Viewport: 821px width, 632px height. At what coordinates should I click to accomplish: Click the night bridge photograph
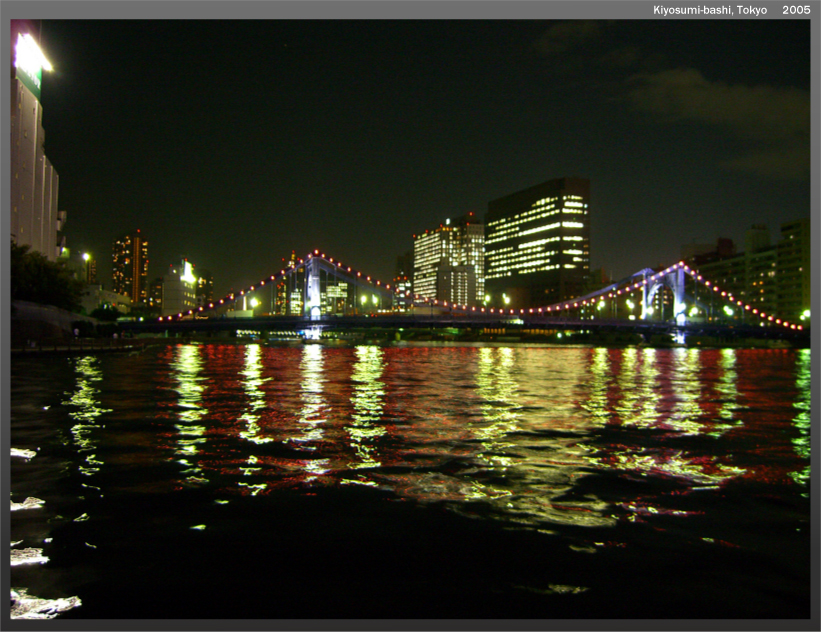pyautogui.click(x=410, y=319)
